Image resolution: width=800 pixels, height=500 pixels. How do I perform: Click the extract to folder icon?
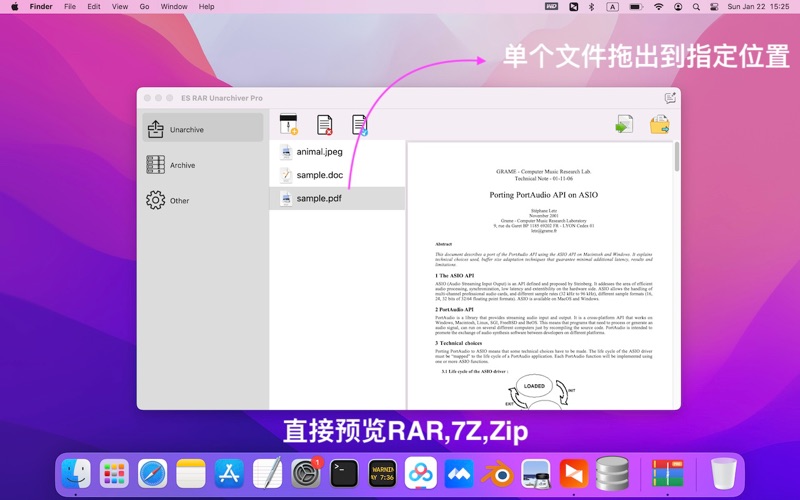(x=659, y=124)
